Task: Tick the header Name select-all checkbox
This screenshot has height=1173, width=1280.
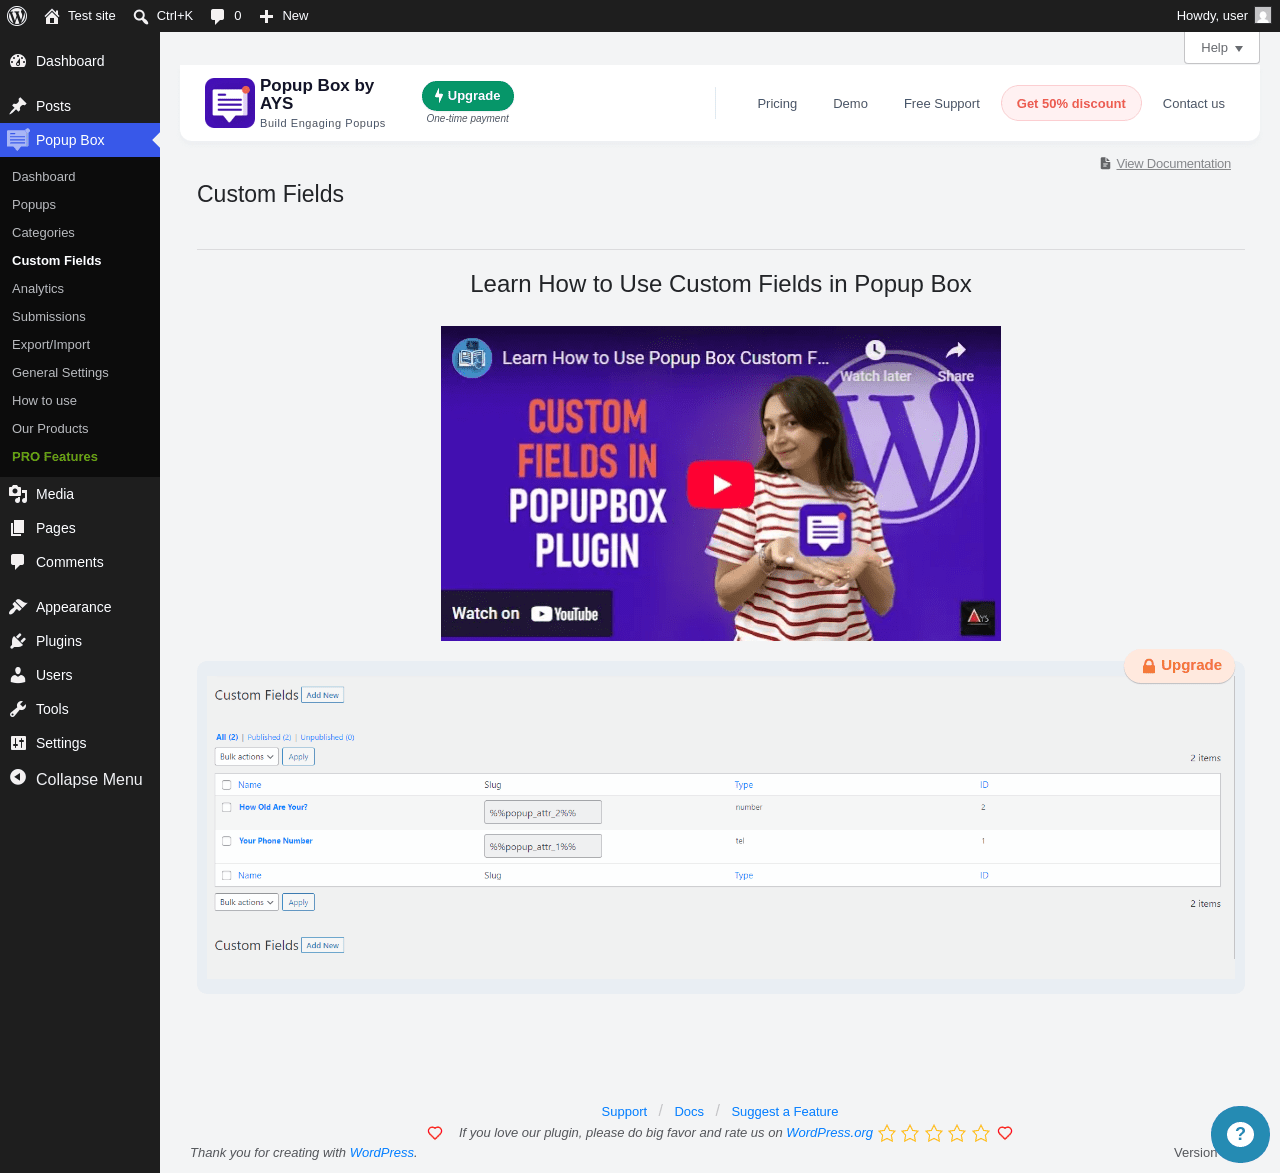Action: point(227,785)
